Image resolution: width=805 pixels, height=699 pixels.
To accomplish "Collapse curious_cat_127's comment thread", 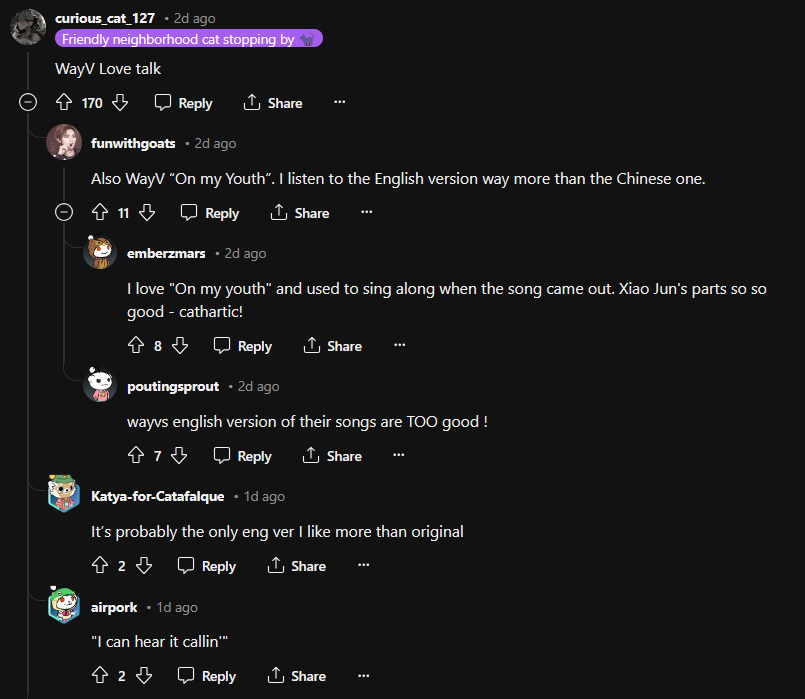I will click(x=28, y=102).
